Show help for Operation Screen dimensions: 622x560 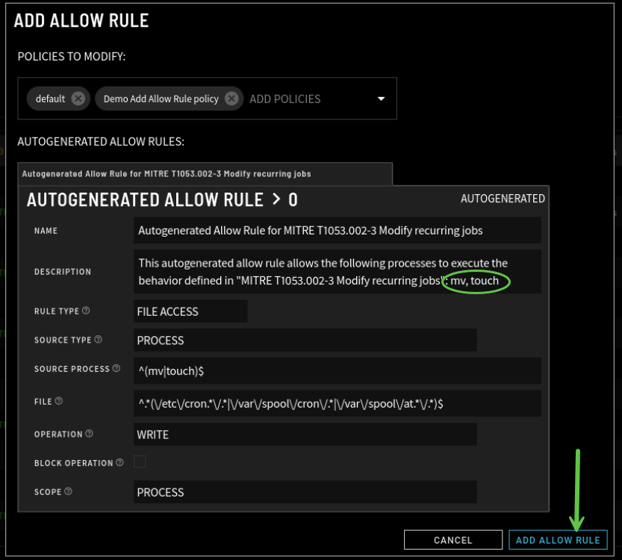click(x=89, y=433)
